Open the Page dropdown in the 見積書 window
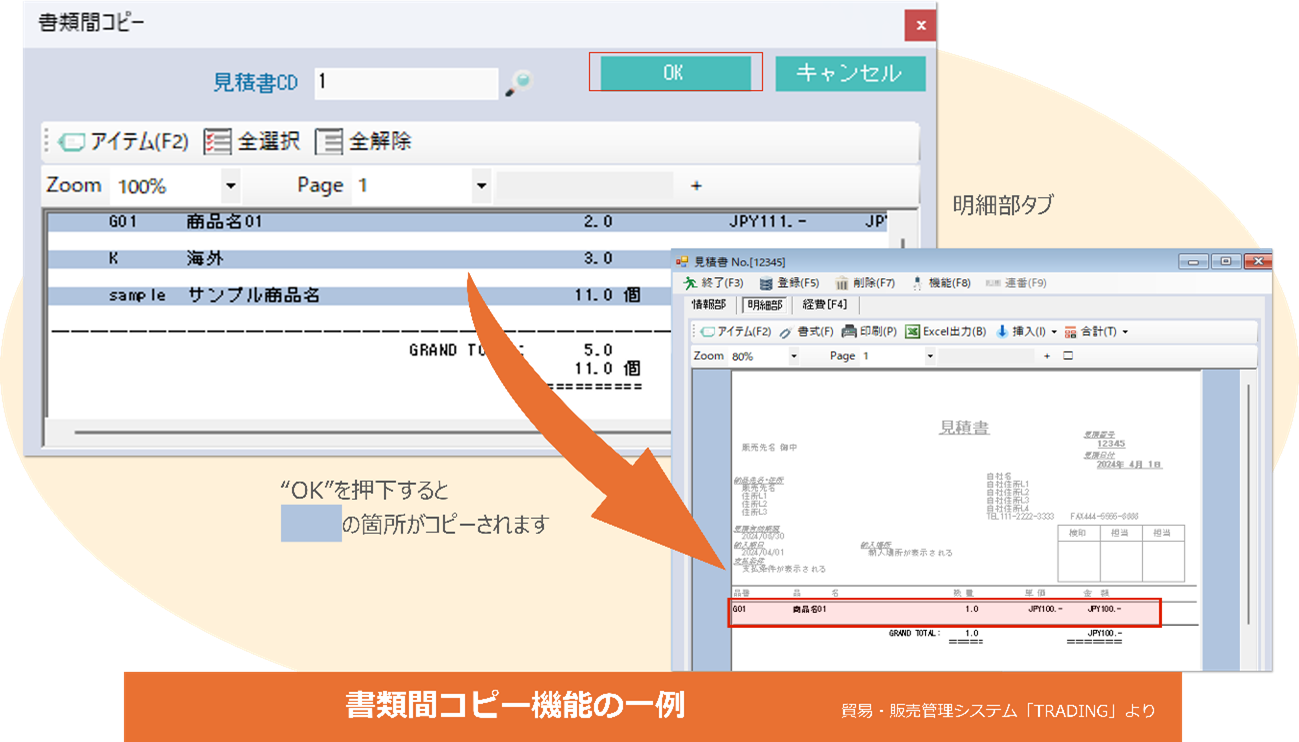 pyautogui.click(x=930, y=356)
